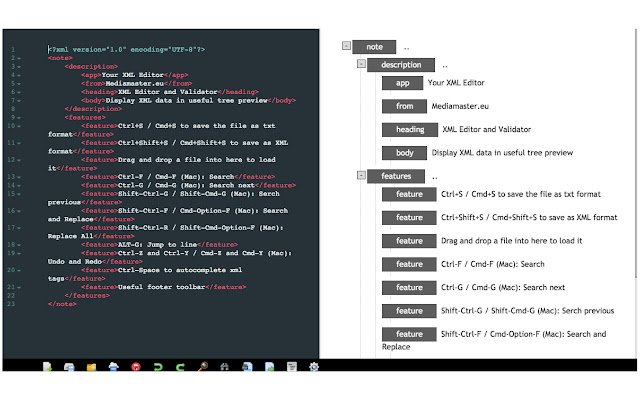
Task: Select feature tag beside Ctrl+S txt format
Action: tap(409, 194)
